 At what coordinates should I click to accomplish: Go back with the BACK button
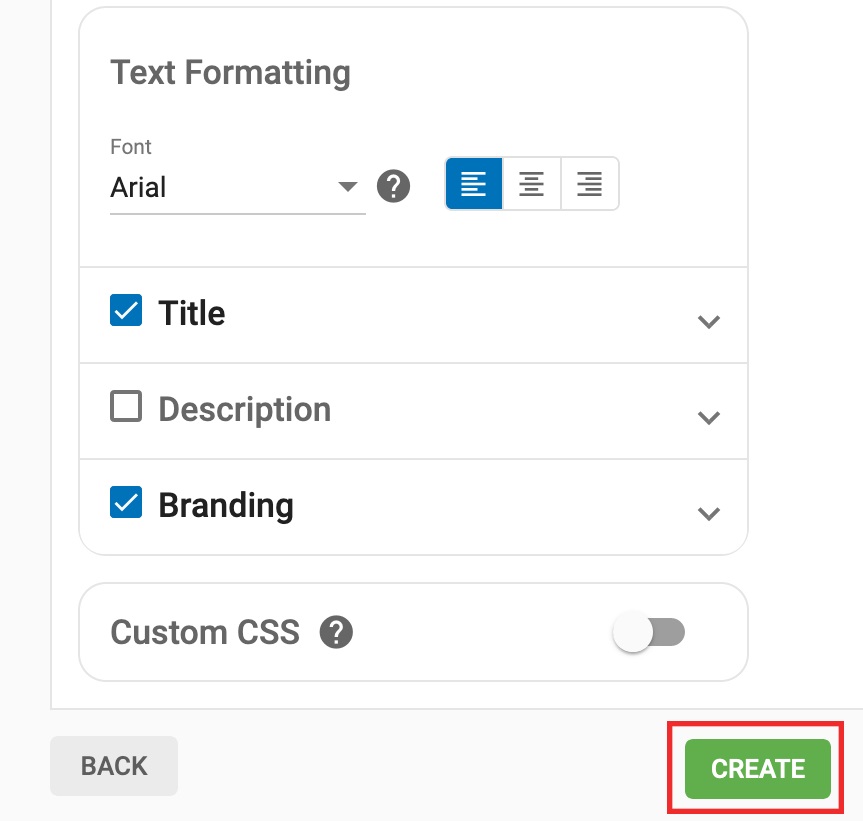click(114, 765)
